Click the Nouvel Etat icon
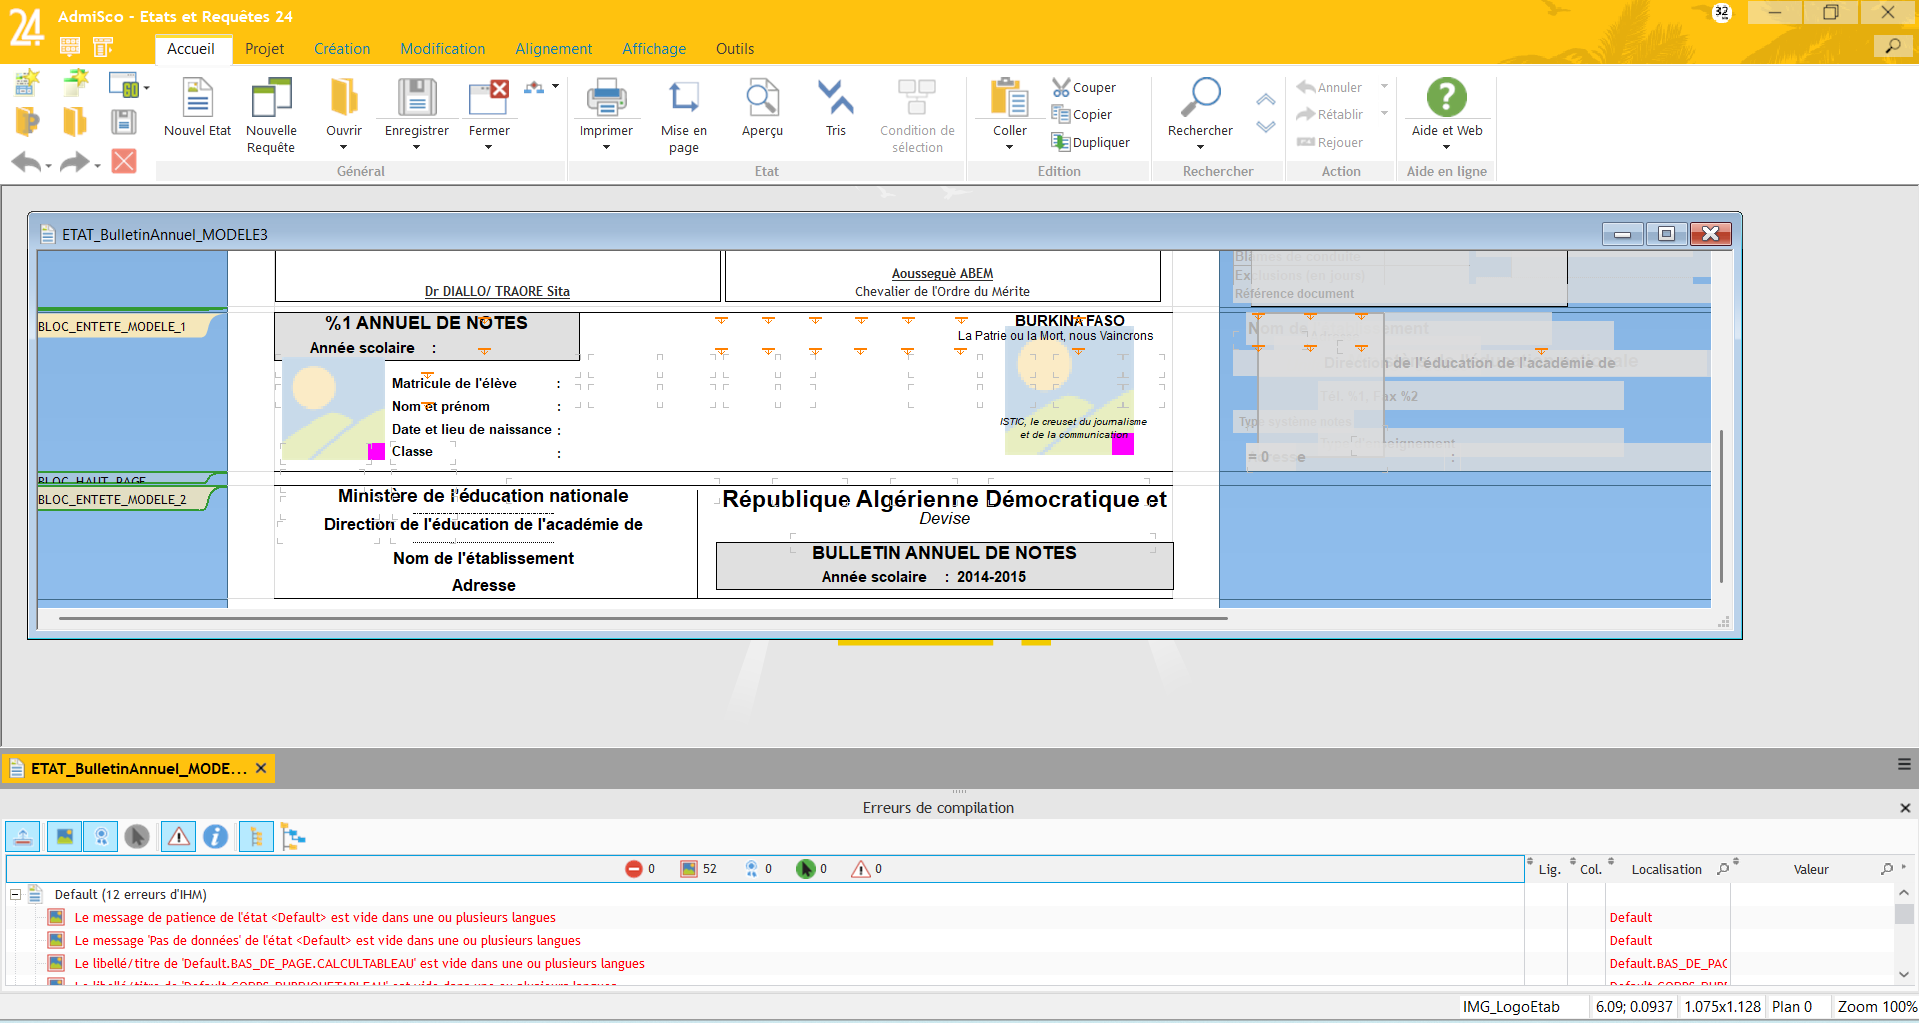This screenshot has width=1919, height=1023. pyautogui.click(x=197, y=98)
